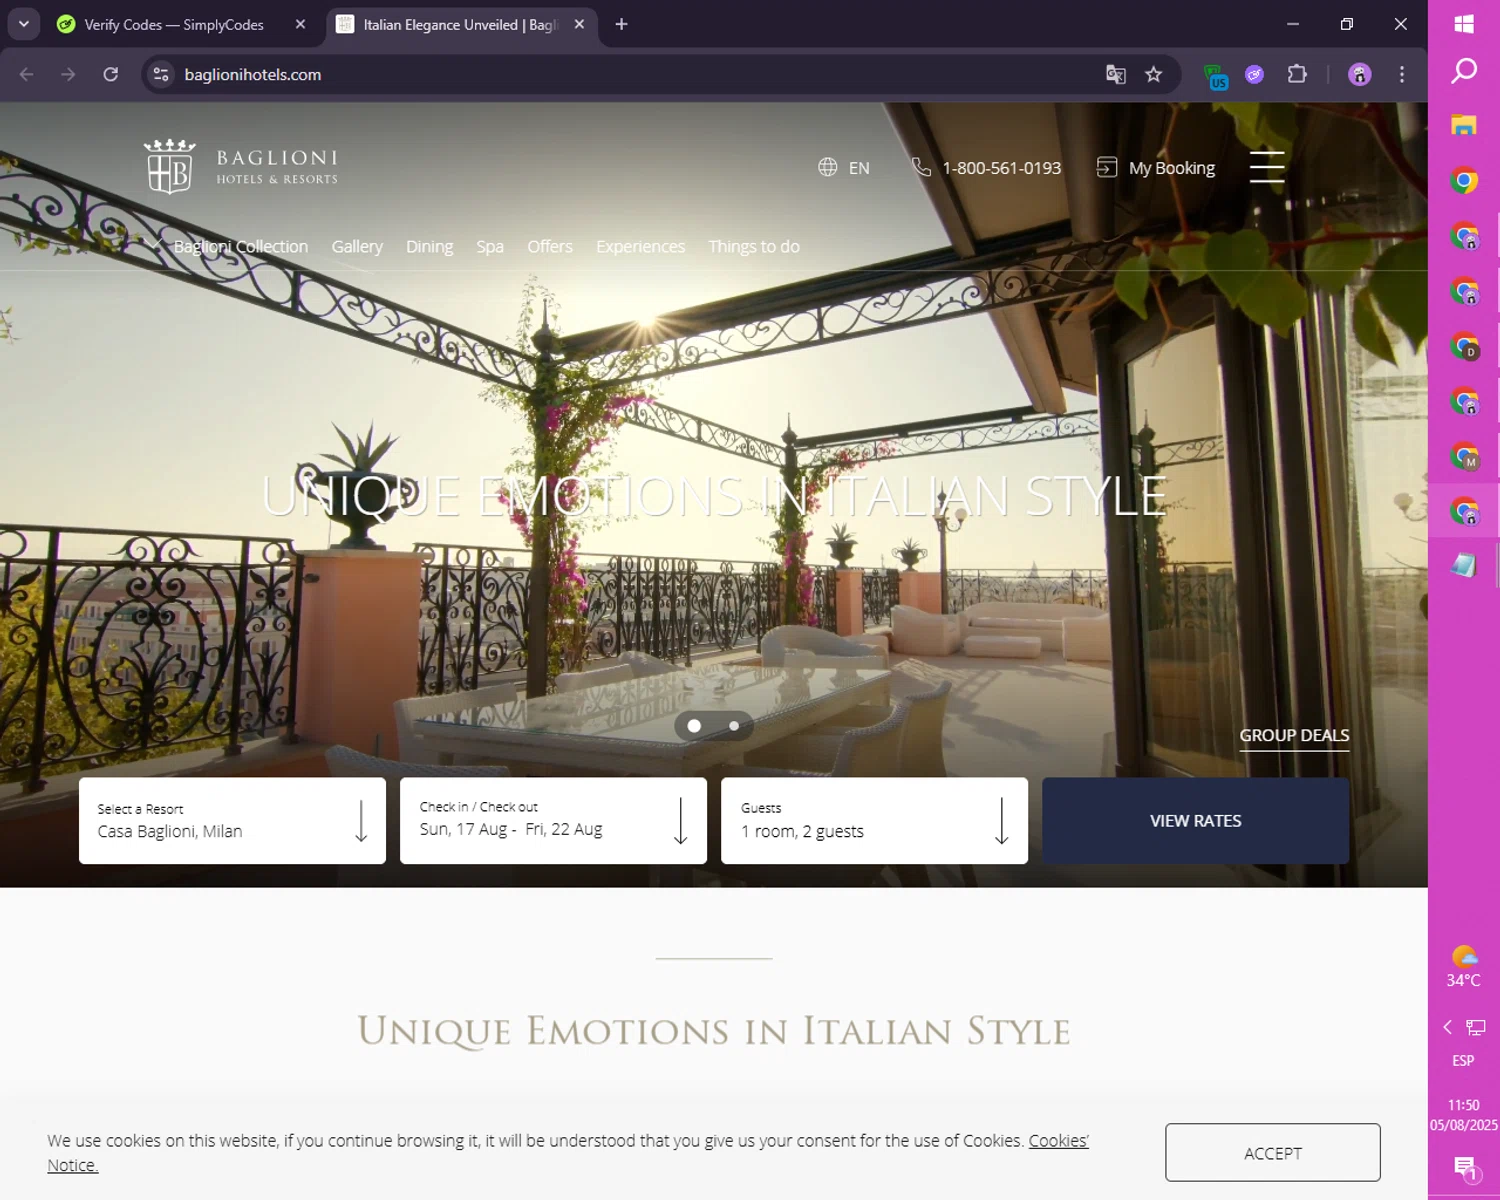Click the EN language selector
Screen dimensions: 1500x1200
point(859,168)
